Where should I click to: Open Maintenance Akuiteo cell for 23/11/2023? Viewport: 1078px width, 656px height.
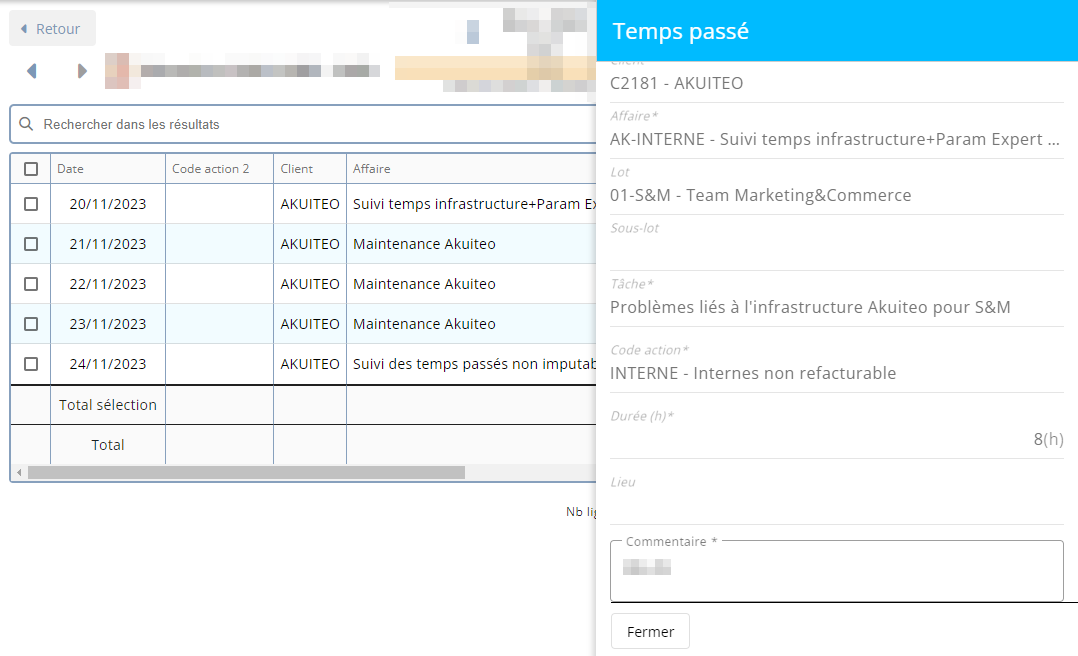coord(472,324)
